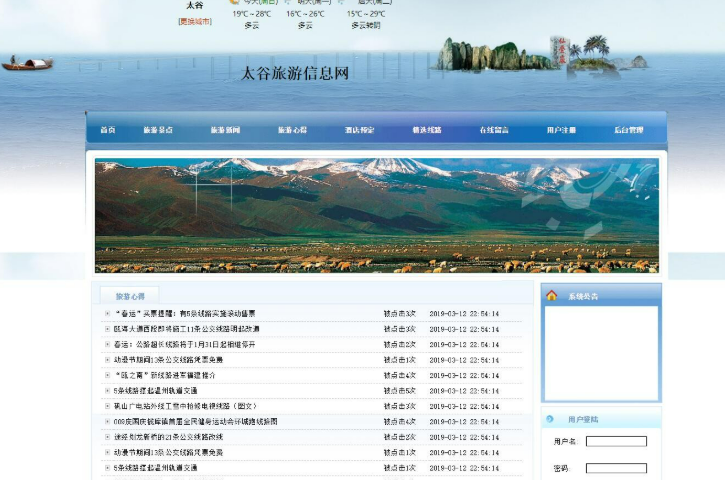Click bullet icon beside 筑山广电站 row
Image resolution: width=725 pixels, height=480 pixels.
(107, 406)
